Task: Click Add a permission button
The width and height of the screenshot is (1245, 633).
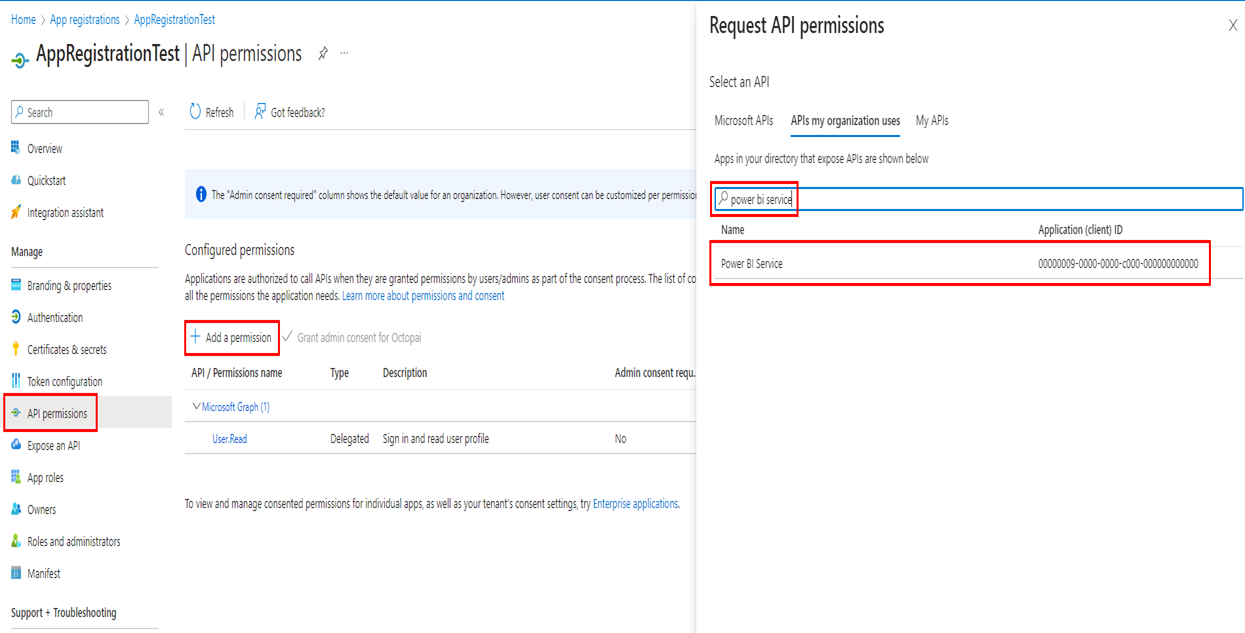Action: 231,338
